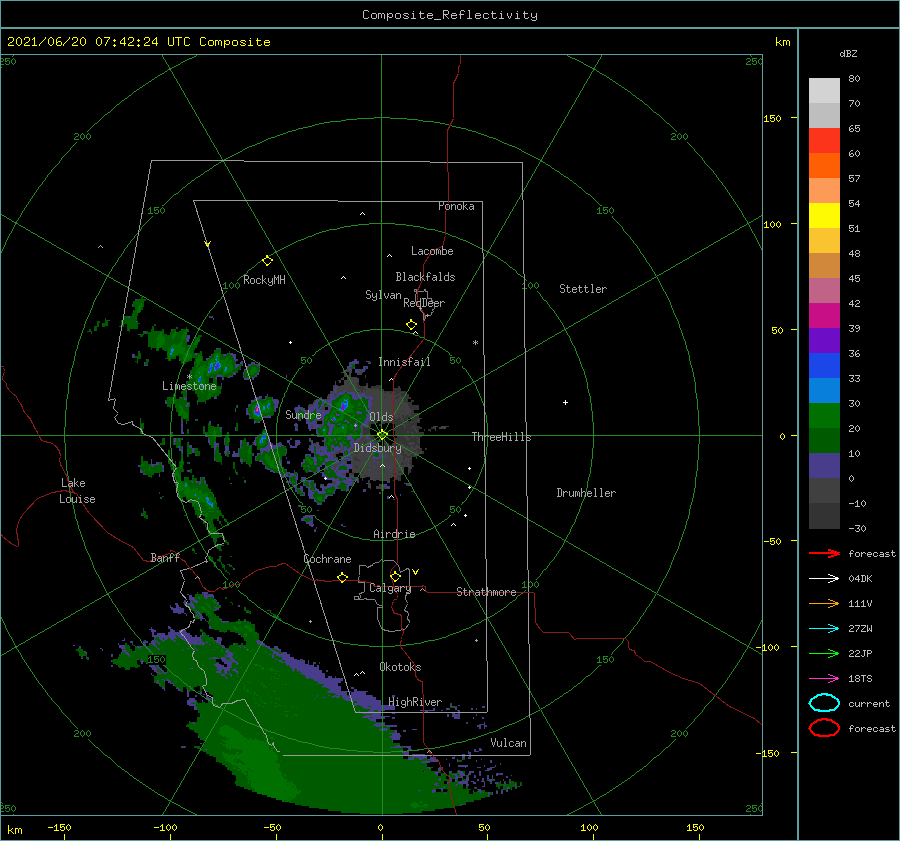This screenshot has width=900, height=841.
Task: Click the RedDeer city label
Action: (424, 303)
